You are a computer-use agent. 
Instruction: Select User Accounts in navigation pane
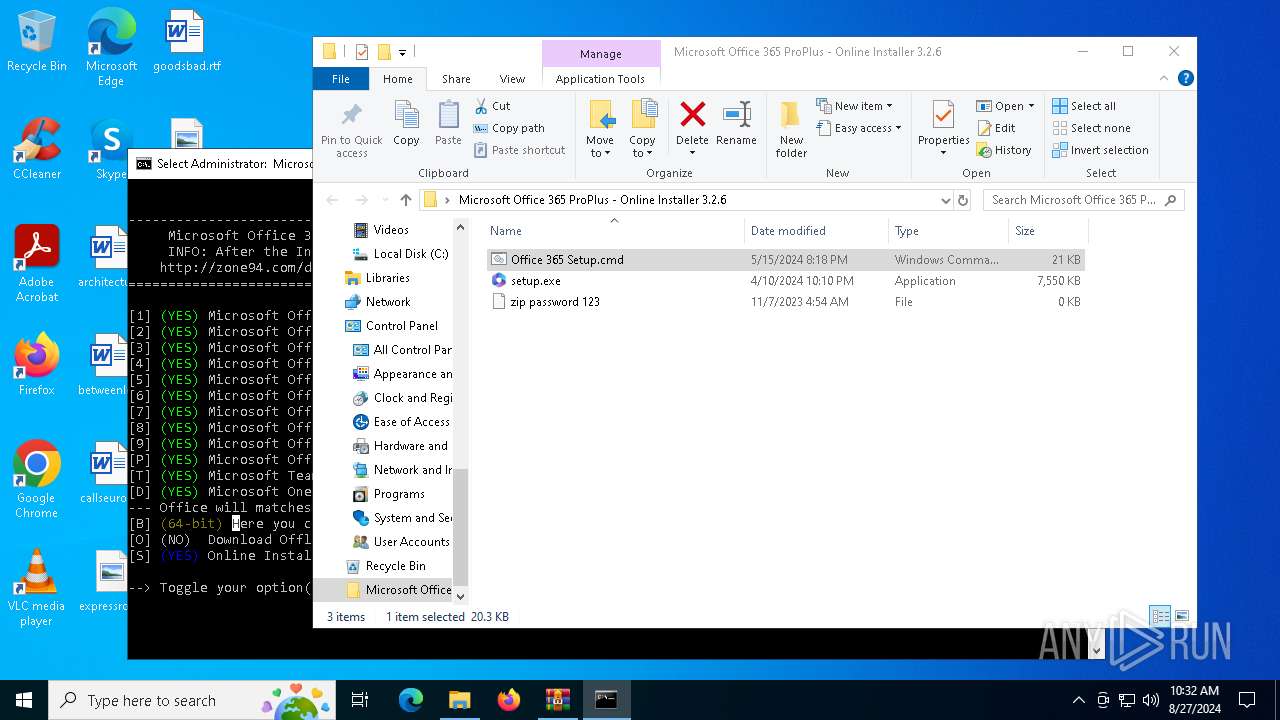click(402, 542)
